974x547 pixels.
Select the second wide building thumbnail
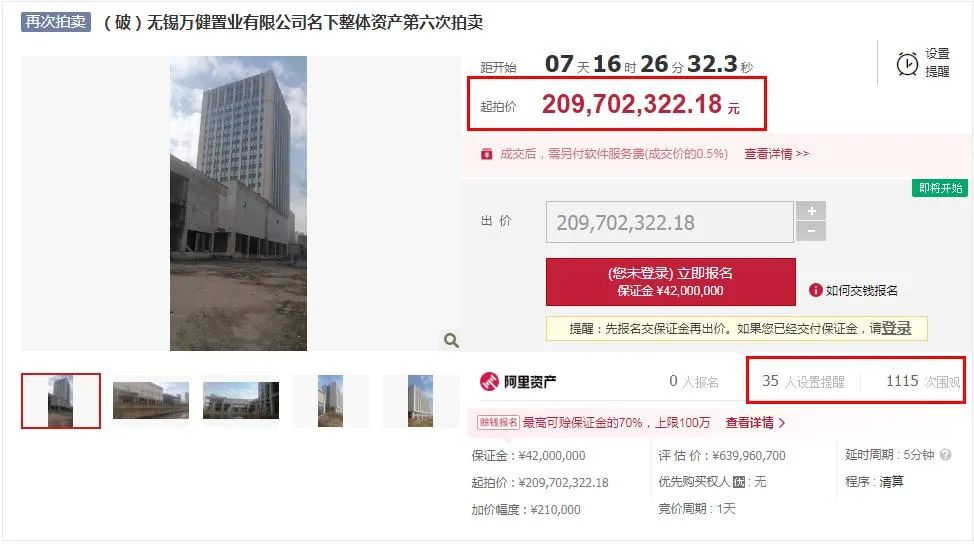pyautogui.click(x=151, y=400)
